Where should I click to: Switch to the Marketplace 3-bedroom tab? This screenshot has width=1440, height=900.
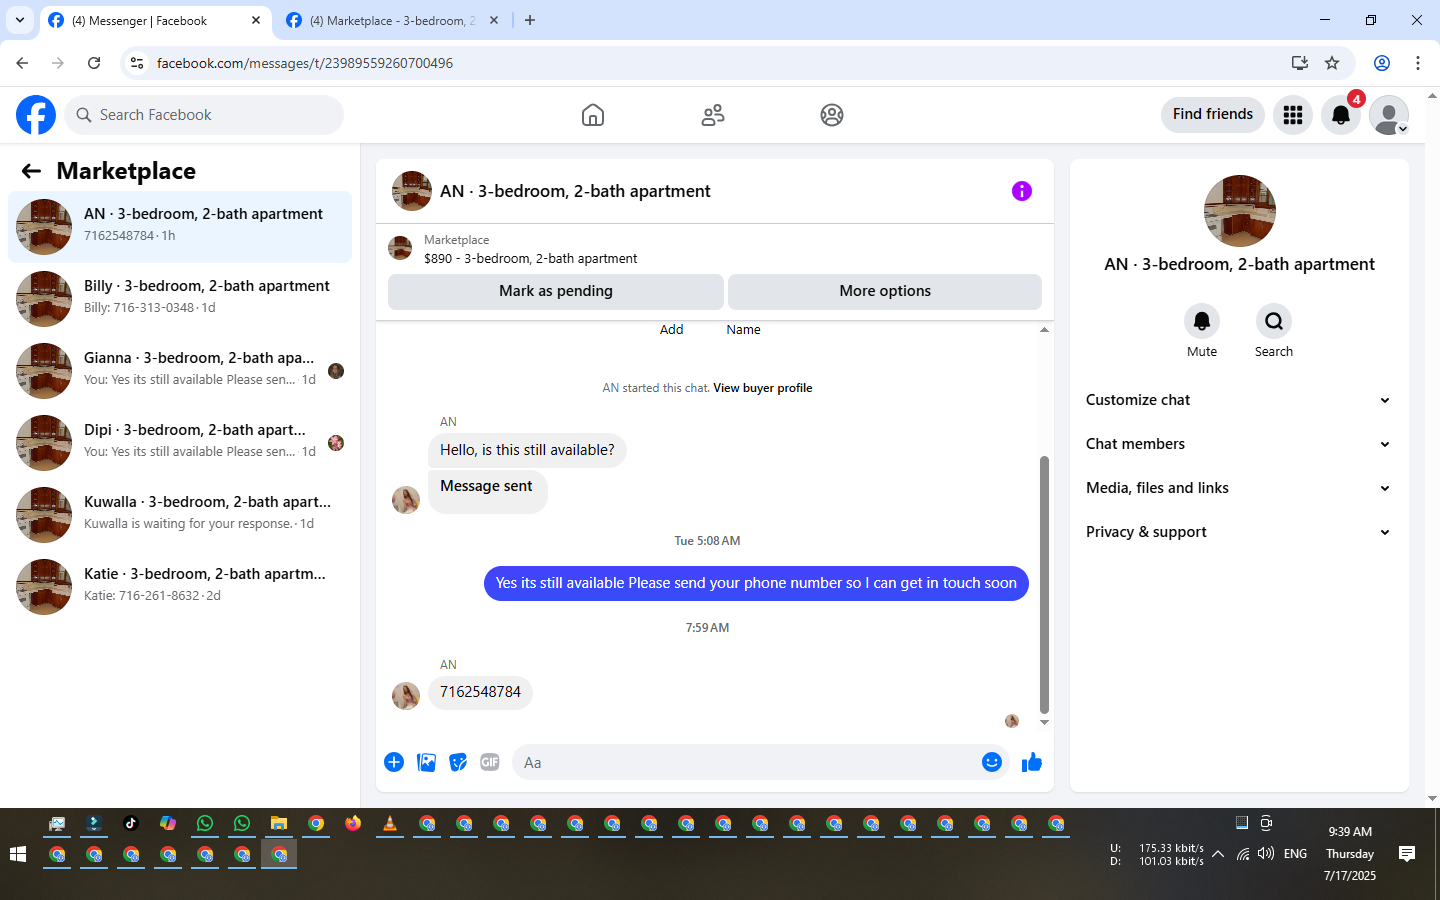coord(392,21)
